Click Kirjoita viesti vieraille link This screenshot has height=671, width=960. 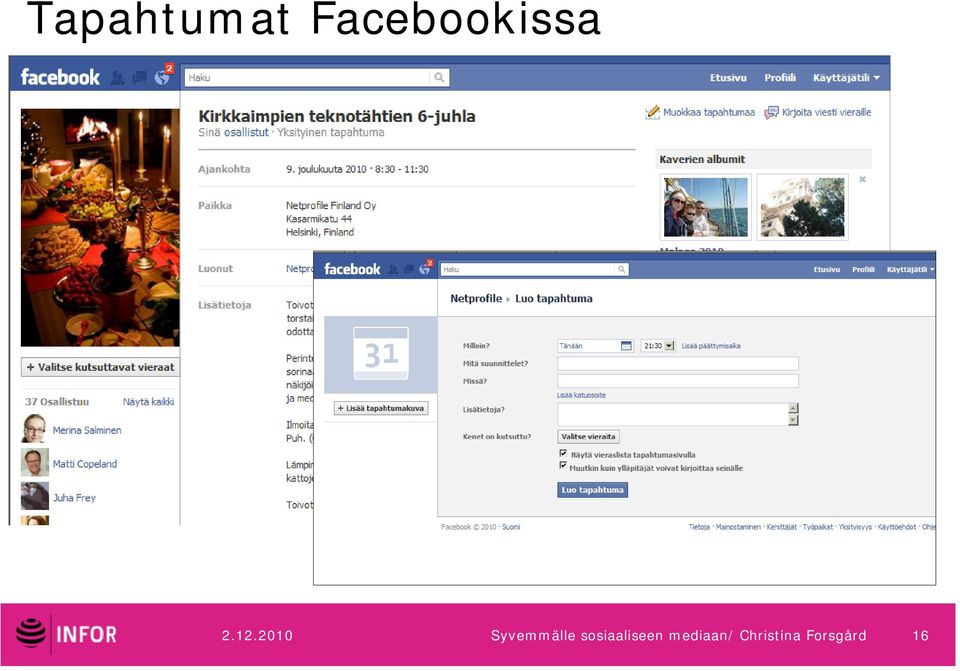[827, 113]
